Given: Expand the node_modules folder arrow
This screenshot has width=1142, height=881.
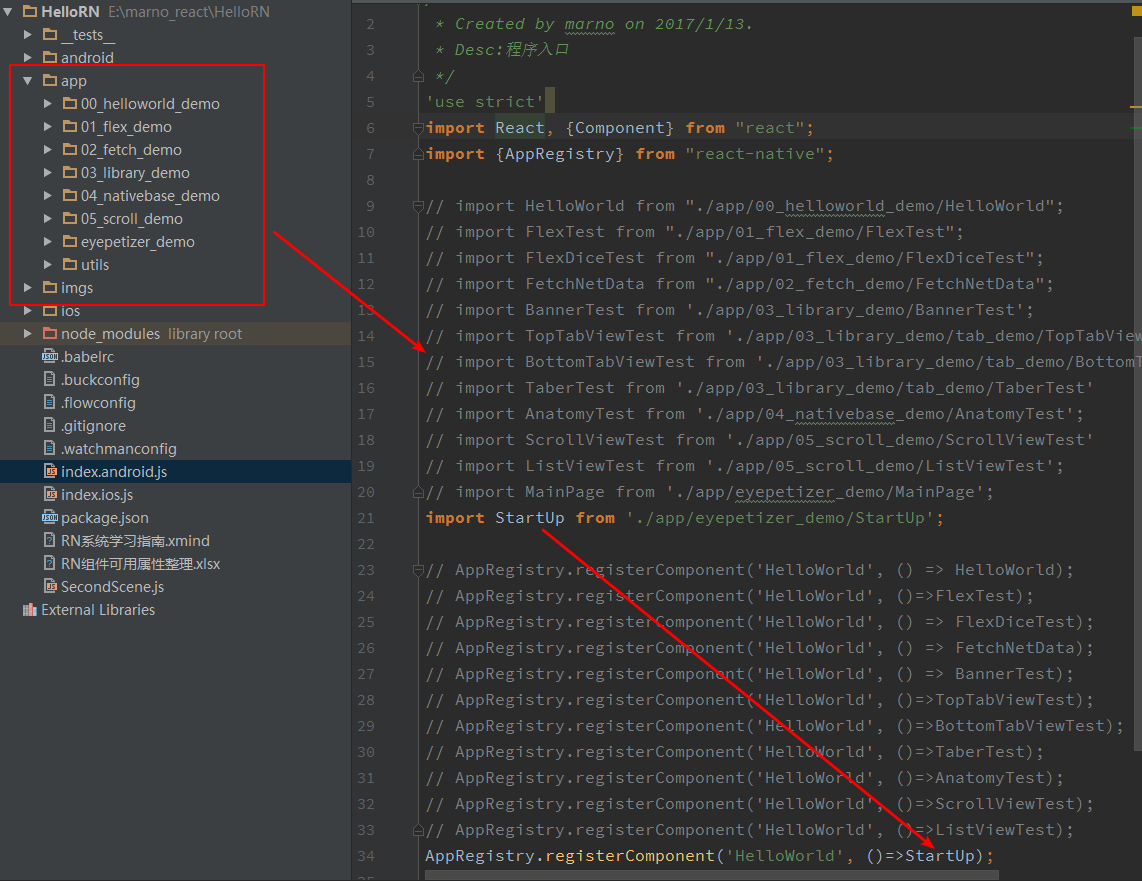Looking at the screenshot, I should [28, 333].
